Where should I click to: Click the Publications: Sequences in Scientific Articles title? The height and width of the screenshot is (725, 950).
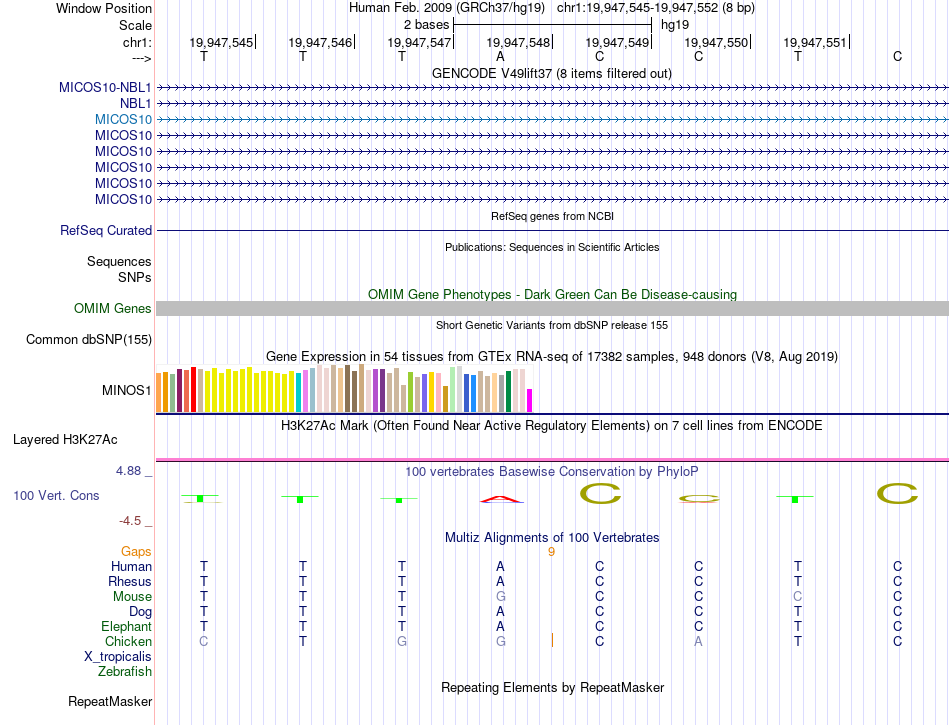[552, 247]
